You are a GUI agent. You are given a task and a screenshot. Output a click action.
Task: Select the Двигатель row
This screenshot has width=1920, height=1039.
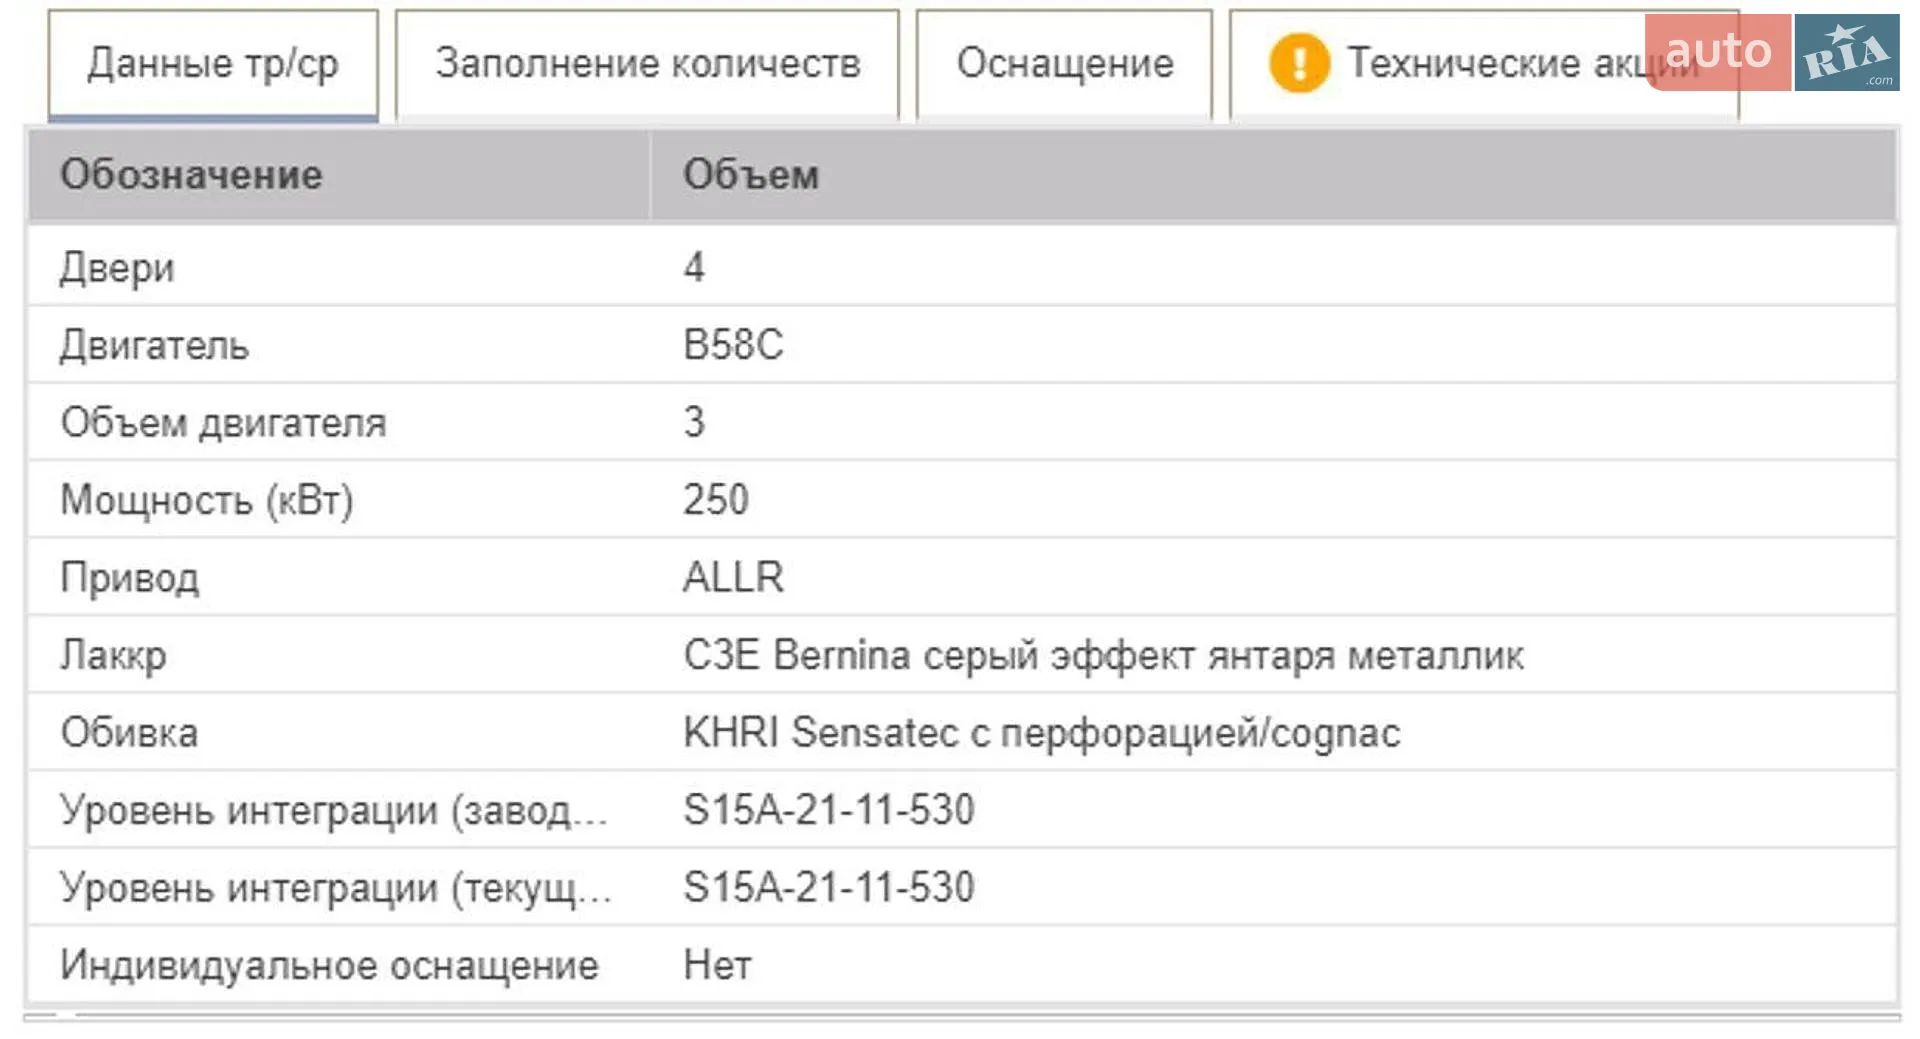[962, 345]
